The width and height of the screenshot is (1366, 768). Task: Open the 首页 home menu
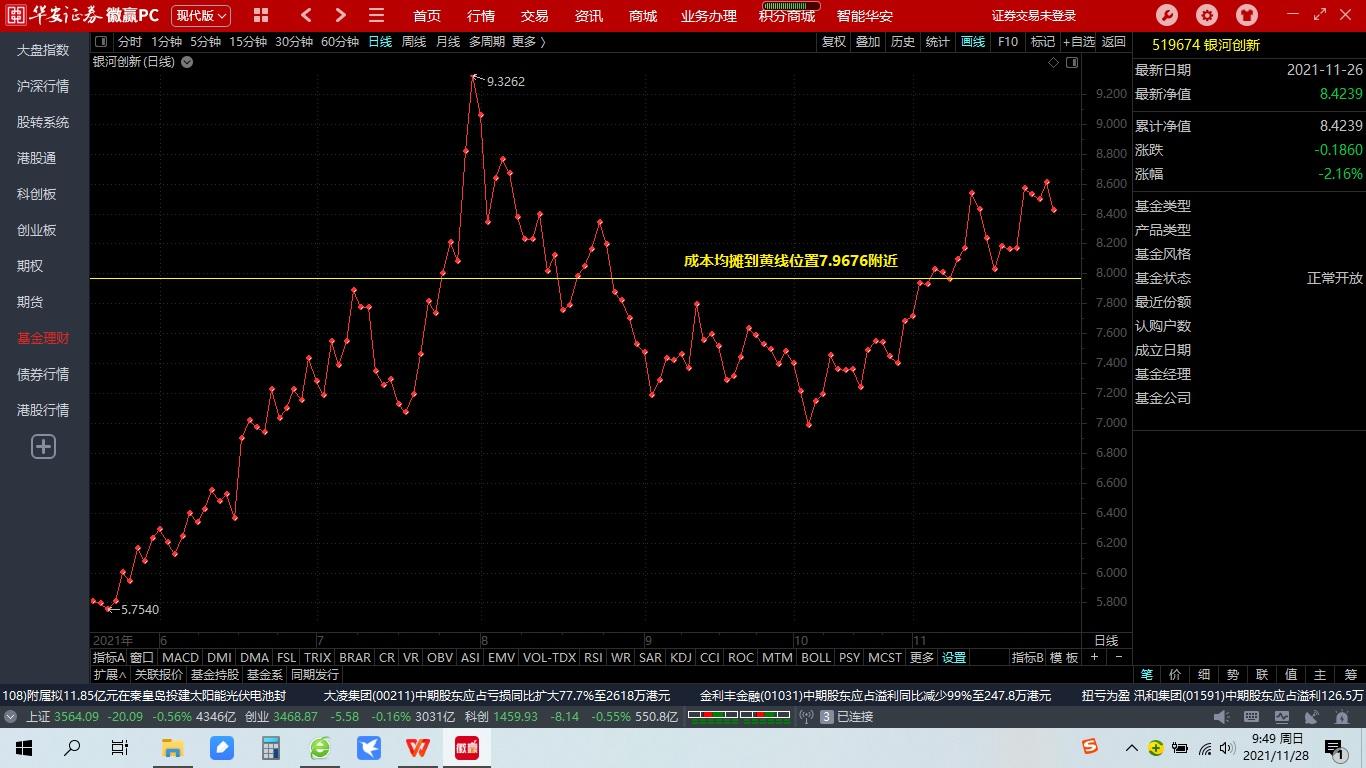pos(427,16)
